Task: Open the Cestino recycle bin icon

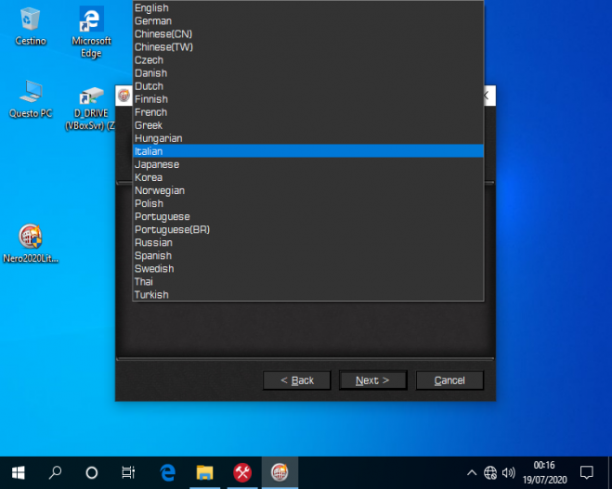Action: [x=30, y=27]
